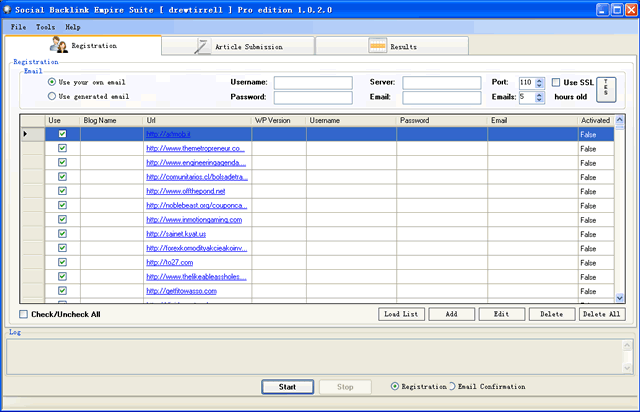The width and height of the screenshot is (640, 412).
Task: Toggle Check/Uncheck All checkbox
Action: (x=24, y=314)
